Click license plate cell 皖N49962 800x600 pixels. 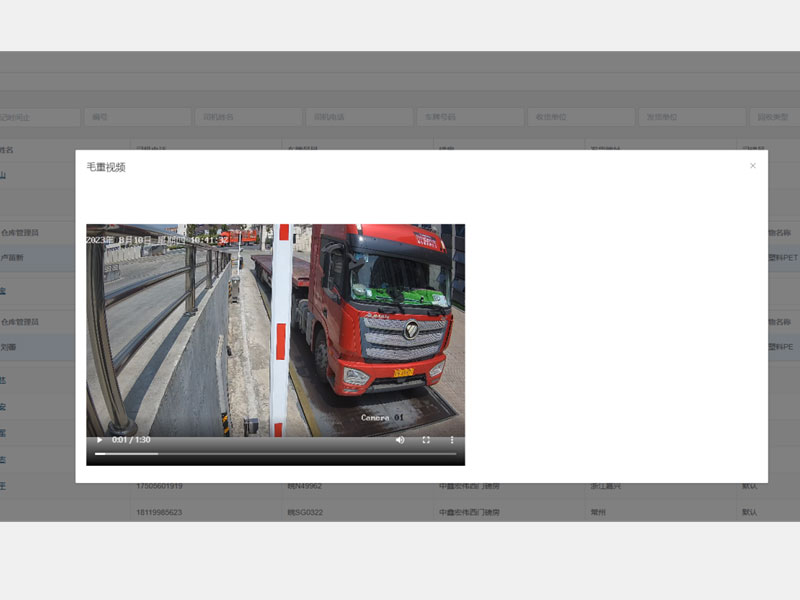306,487
